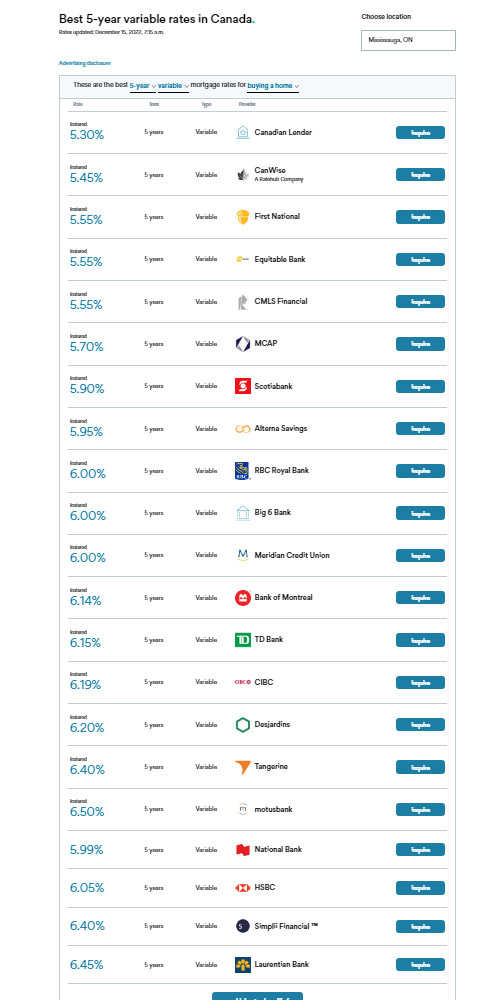Click the Scotiabank red logo icon

click(x=242, y=386)
